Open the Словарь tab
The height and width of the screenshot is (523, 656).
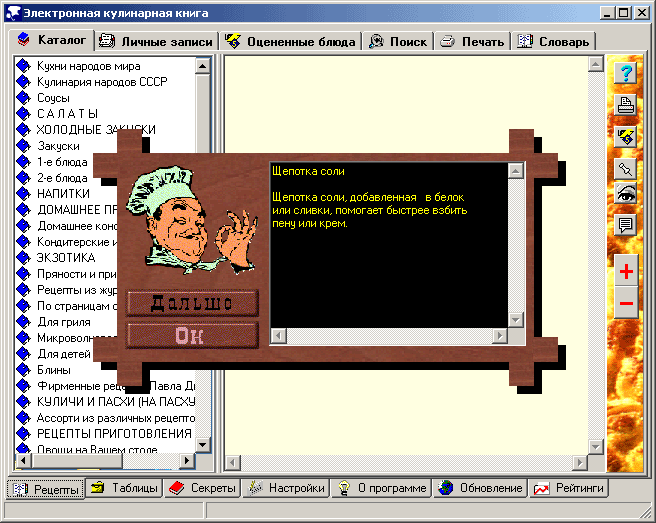554,41
